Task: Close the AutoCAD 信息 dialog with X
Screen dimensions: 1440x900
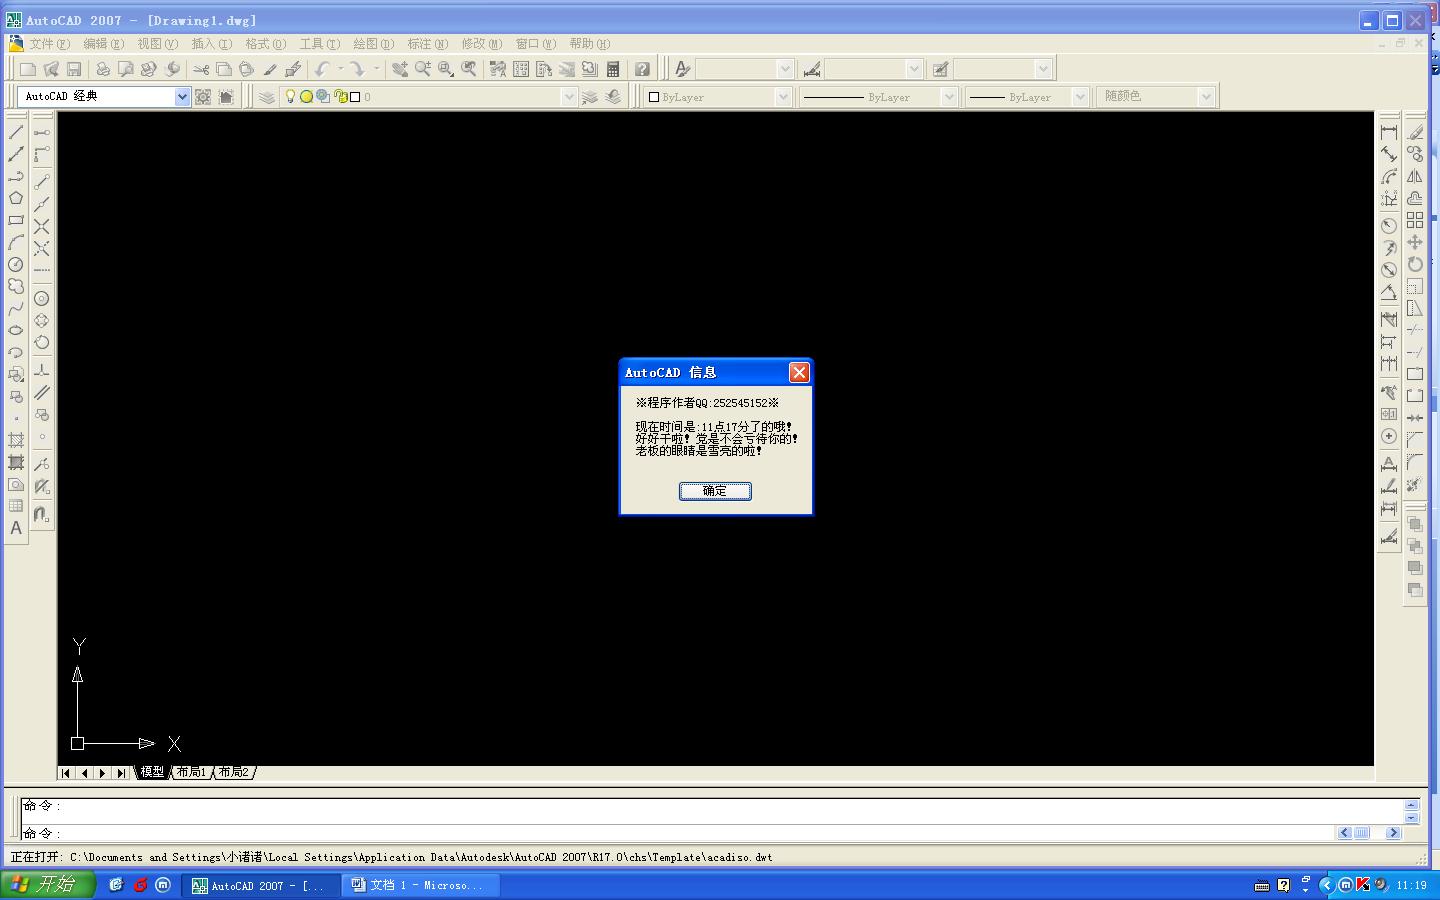Action: pos(799,373)
